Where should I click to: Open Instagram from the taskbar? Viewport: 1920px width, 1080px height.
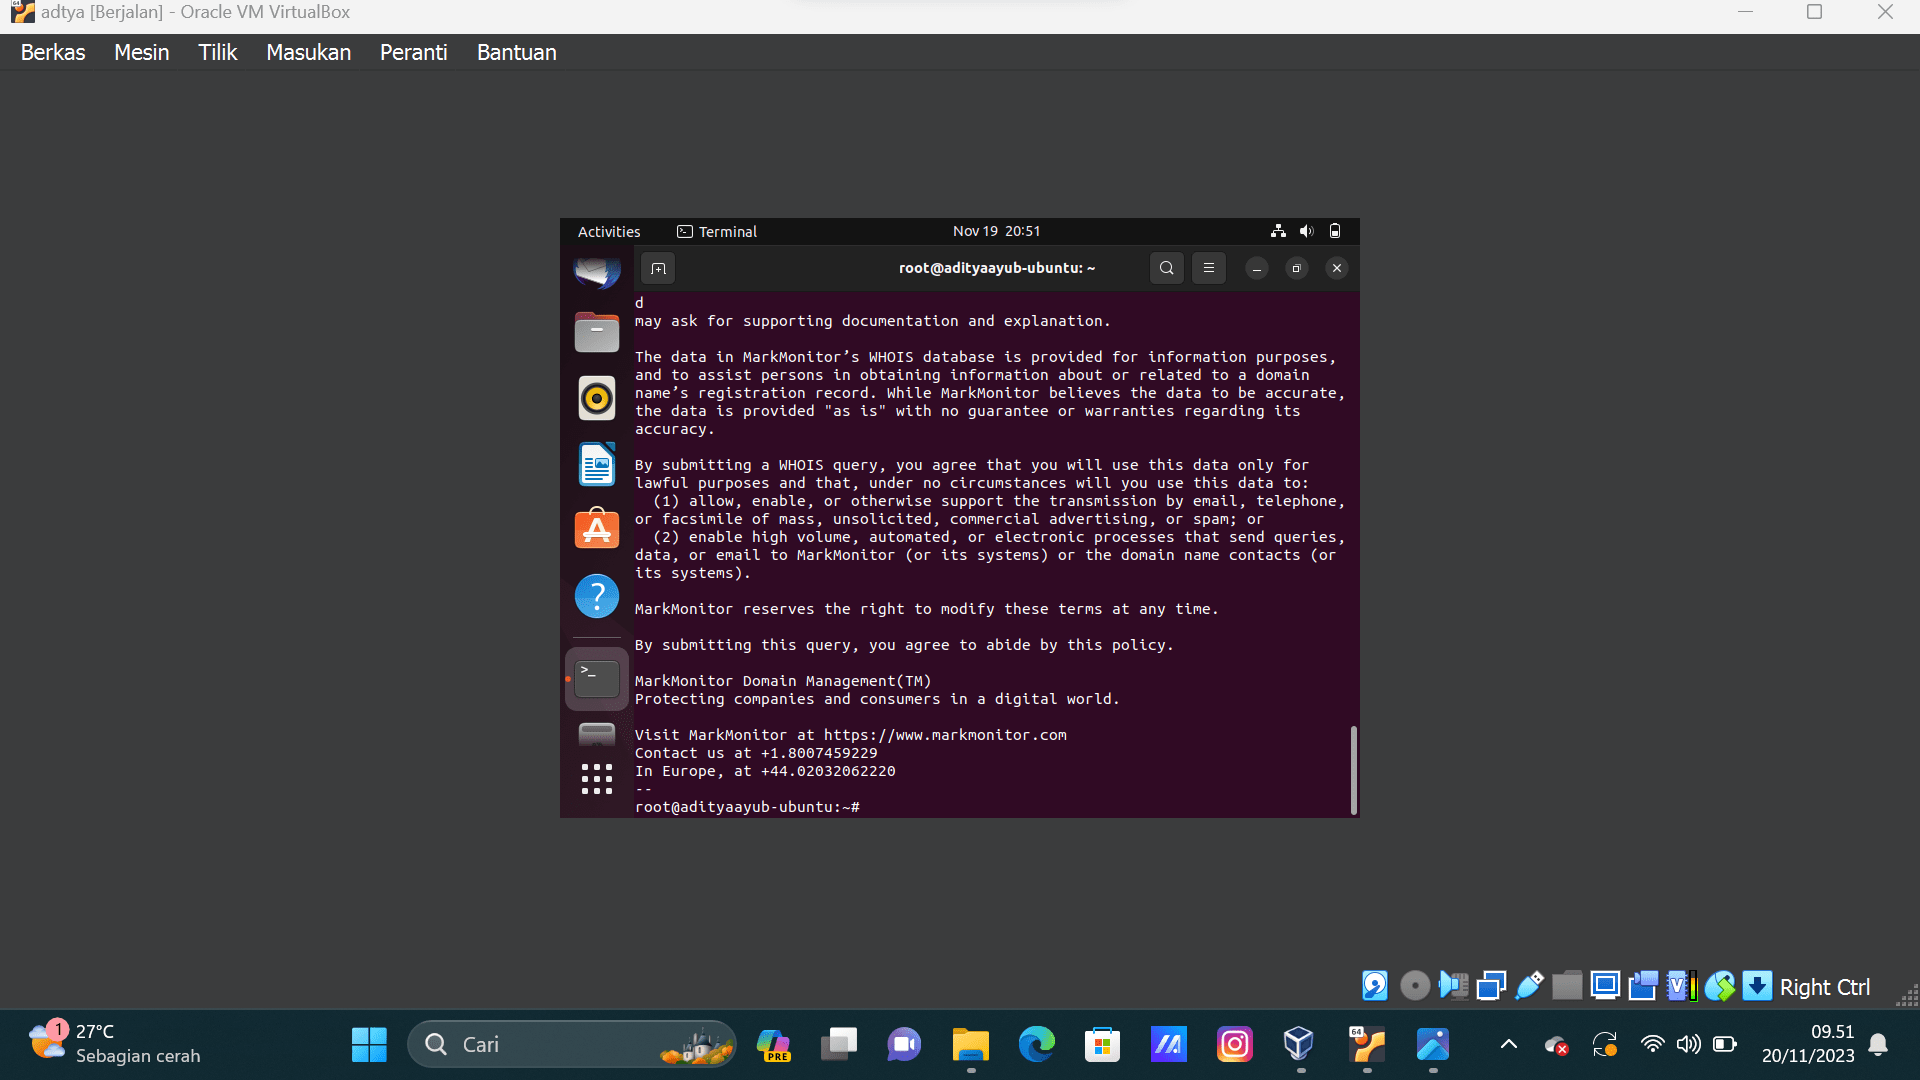pos(1234,1044)
